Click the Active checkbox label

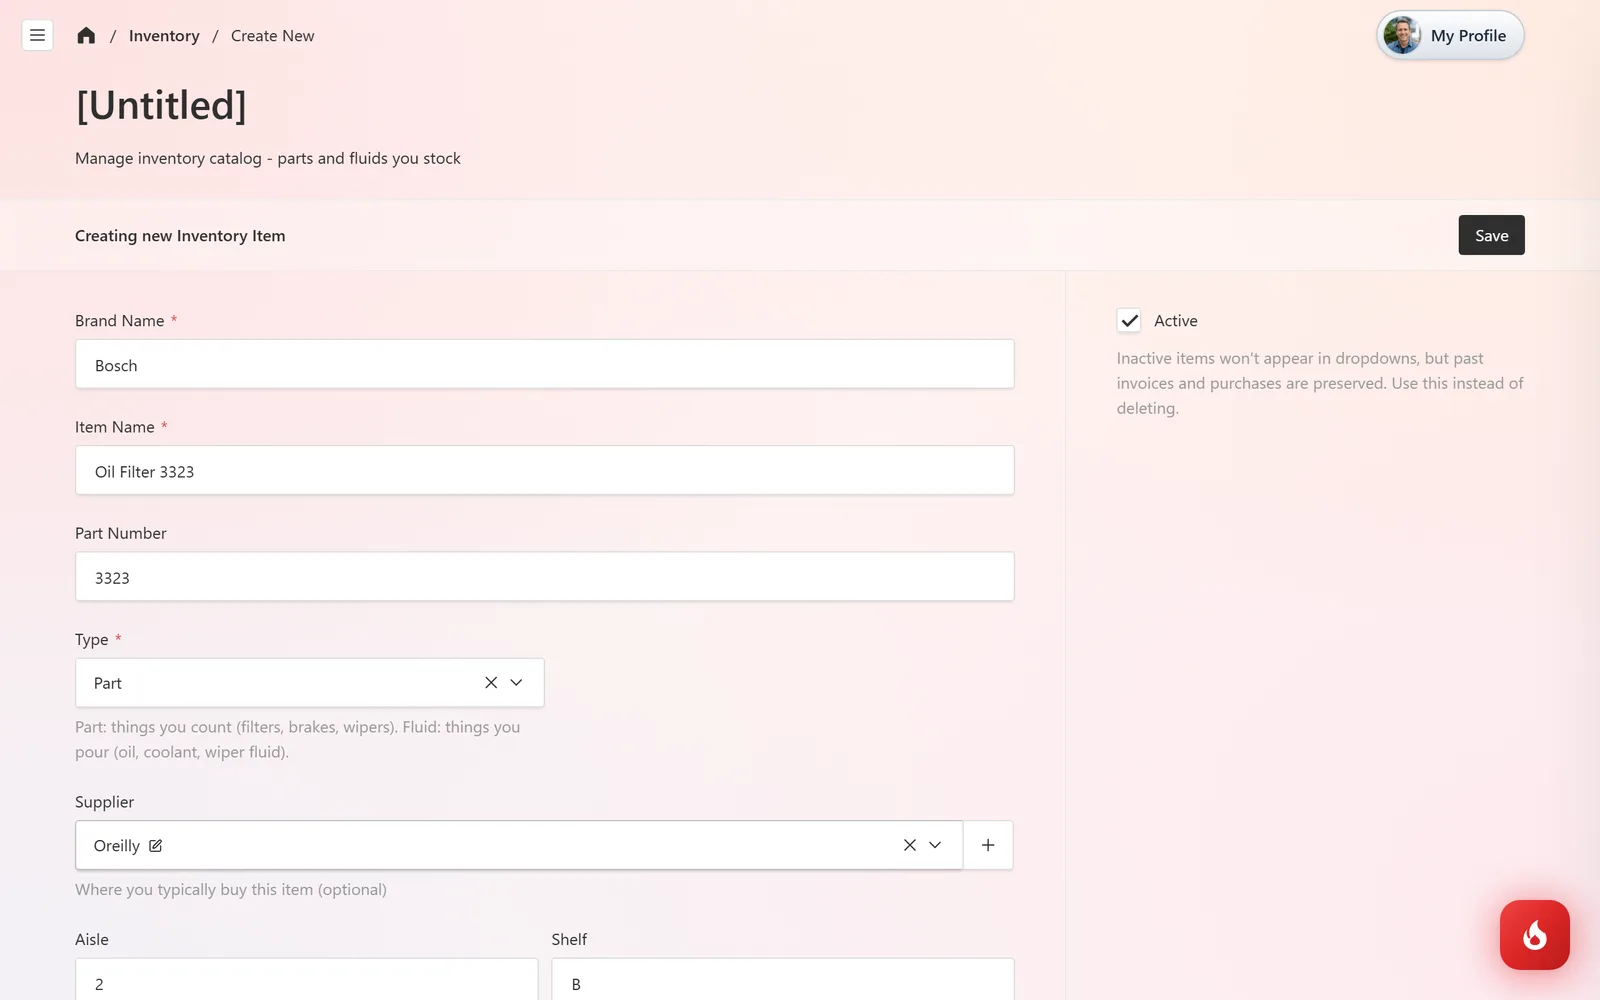click(x=1175, y=321)
